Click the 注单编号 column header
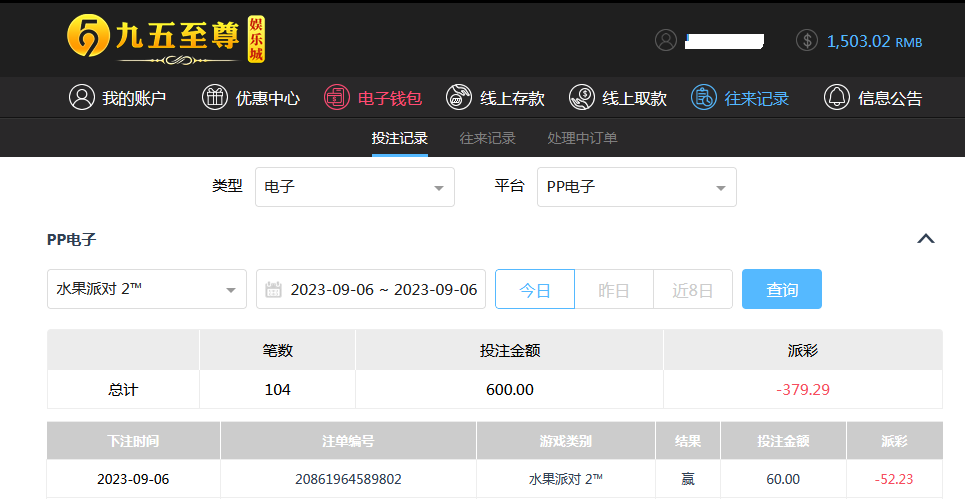 click(x=348, y=441)
